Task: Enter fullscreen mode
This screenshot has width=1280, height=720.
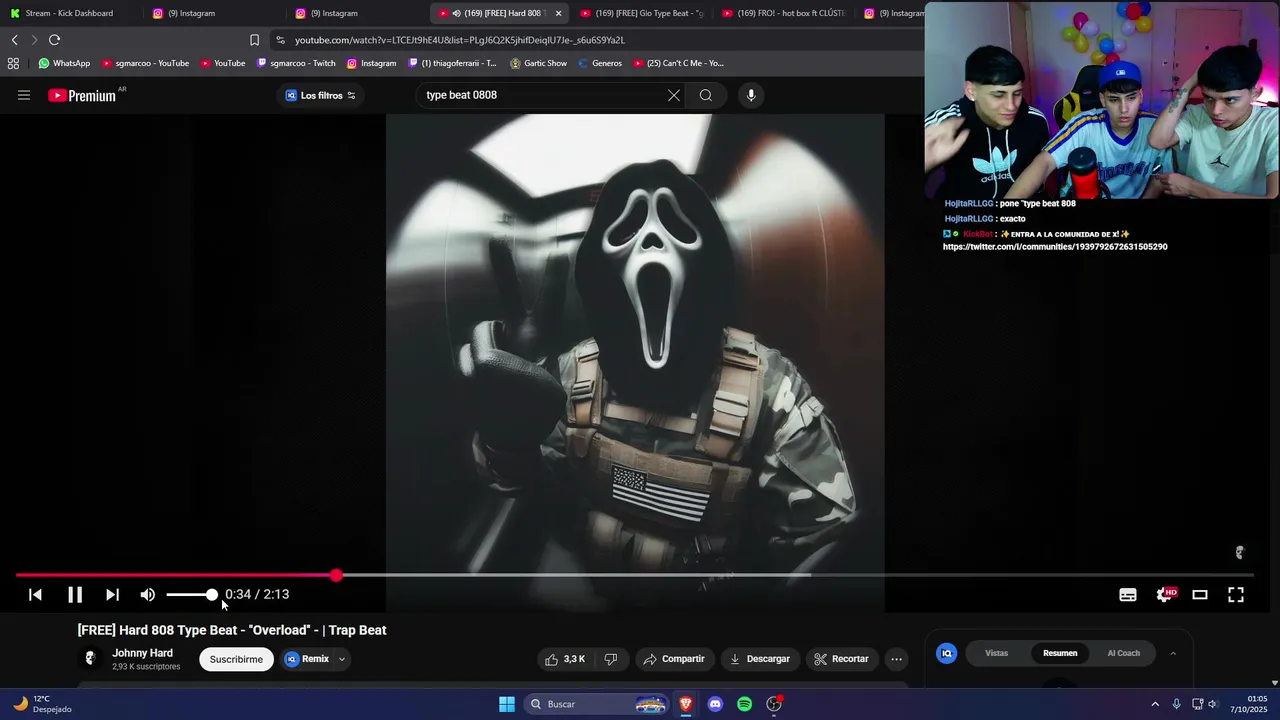Action: [1236, 595]
